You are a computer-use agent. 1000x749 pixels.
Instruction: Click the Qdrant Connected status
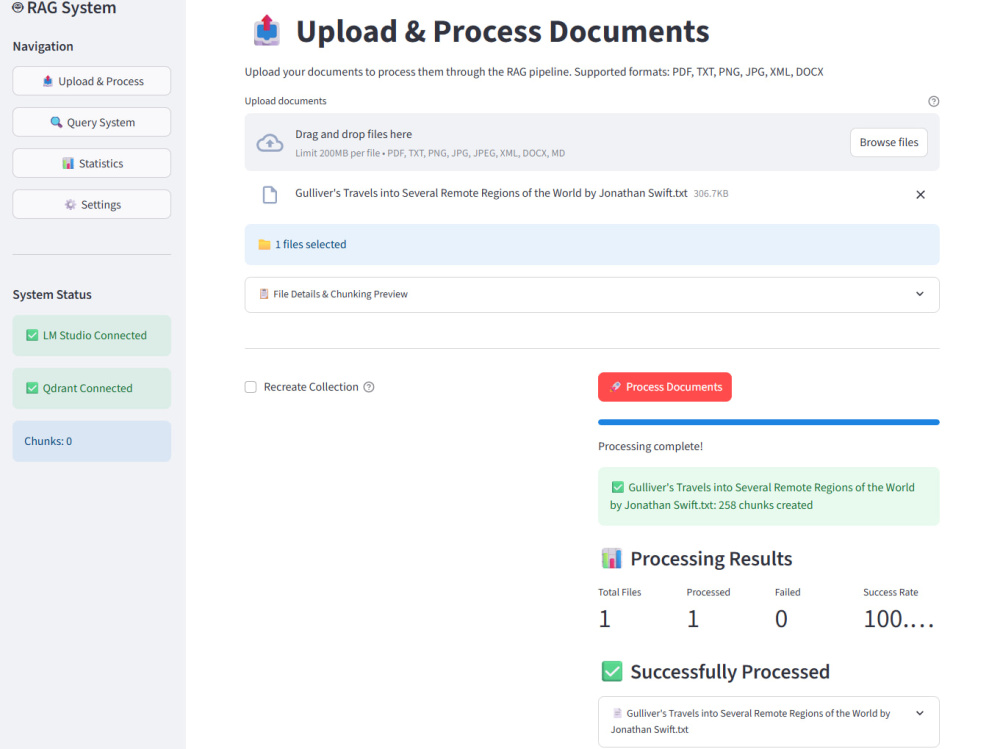[x=92, y=389]
